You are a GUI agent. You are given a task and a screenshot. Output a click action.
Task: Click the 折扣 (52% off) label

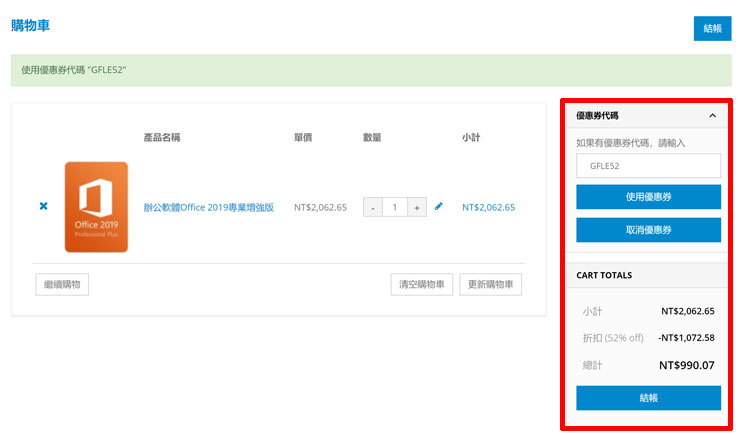613,338
